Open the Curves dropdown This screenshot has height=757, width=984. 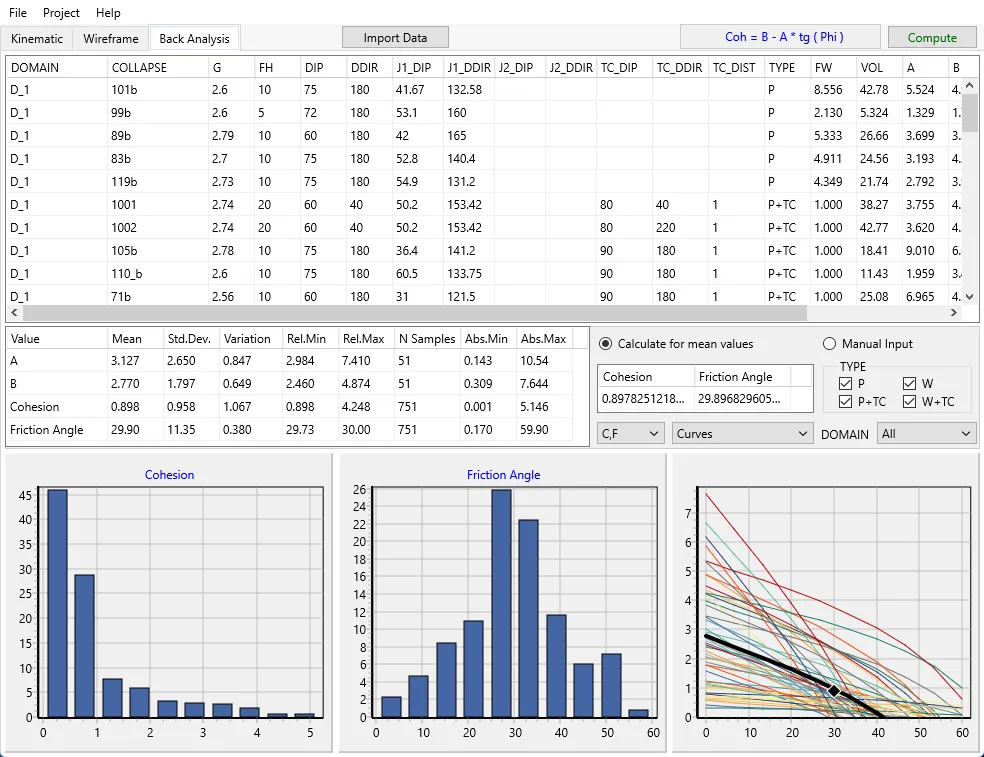(x=741, y=434)
